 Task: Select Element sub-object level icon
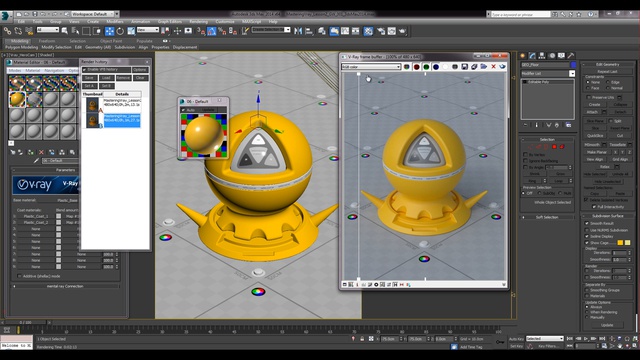[x=562, y=147]
